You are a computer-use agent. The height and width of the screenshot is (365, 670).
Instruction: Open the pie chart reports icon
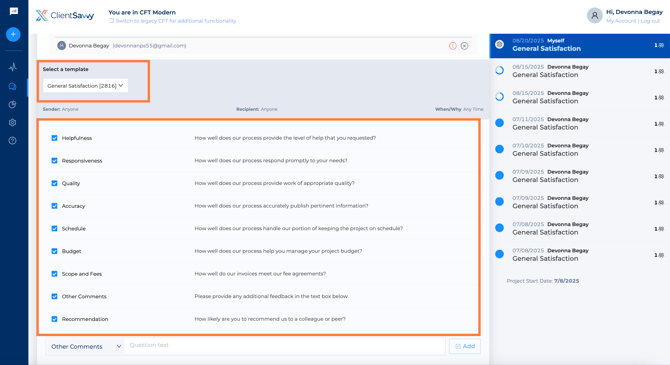pos(12,105)
